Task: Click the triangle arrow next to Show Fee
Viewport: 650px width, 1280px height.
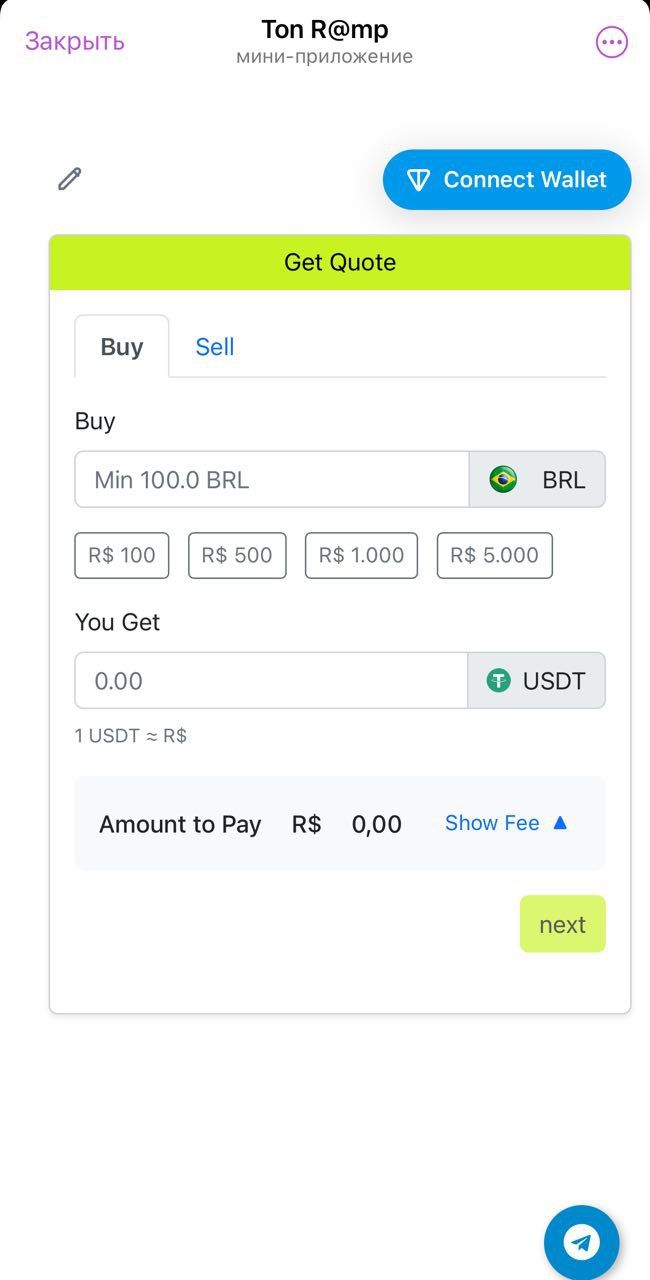Action: 559,822
